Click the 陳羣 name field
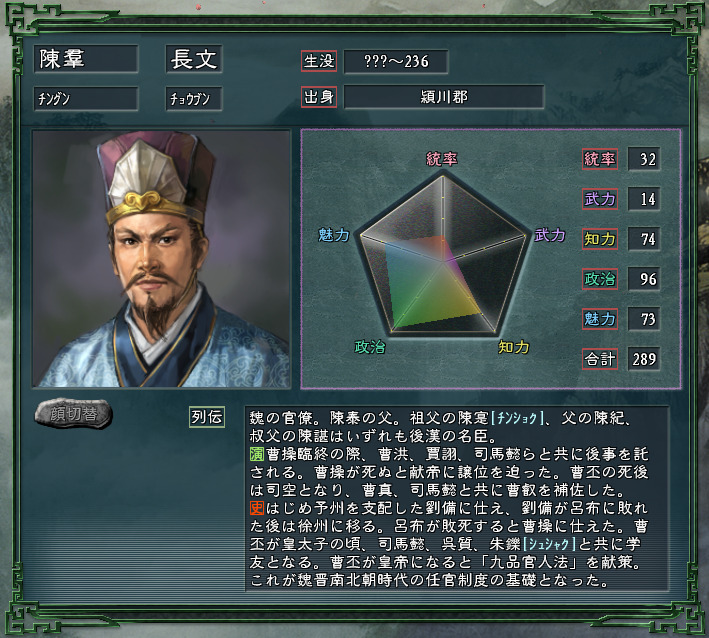Screen dimensions: 709x638 pos(86,59)
